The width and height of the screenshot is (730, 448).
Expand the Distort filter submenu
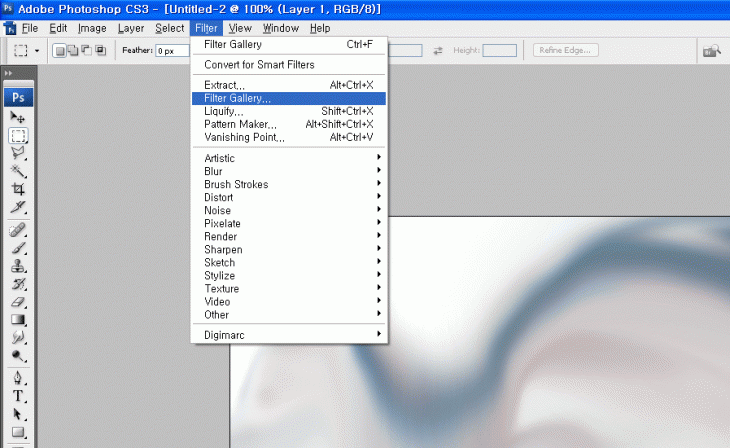289,197
